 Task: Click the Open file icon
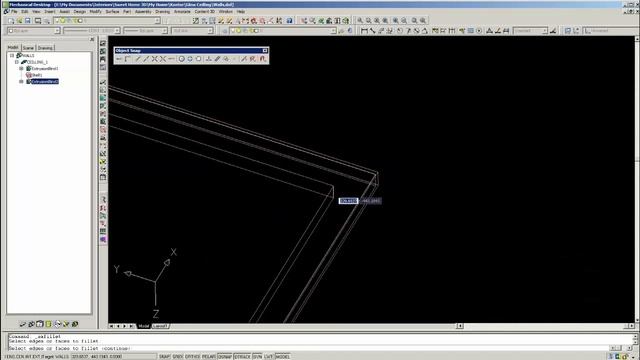19,20
